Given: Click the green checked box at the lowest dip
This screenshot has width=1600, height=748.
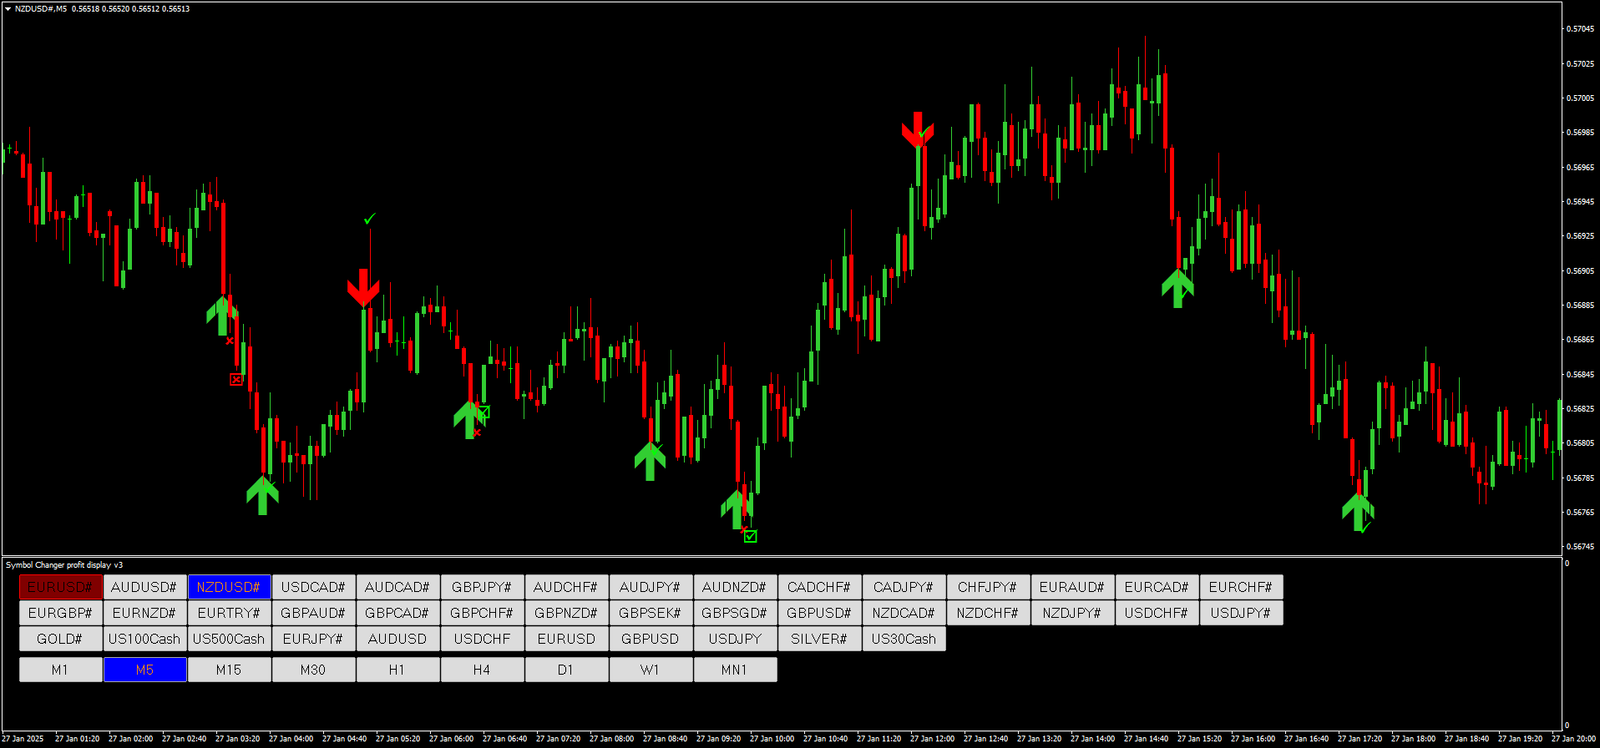Looking at the screenshot, I should click(x=751, y=536).
